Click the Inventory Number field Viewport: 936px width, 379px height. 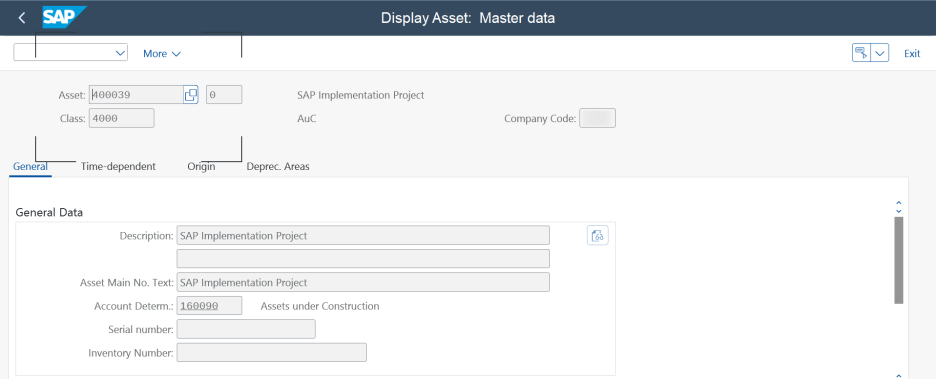point(272,353)
